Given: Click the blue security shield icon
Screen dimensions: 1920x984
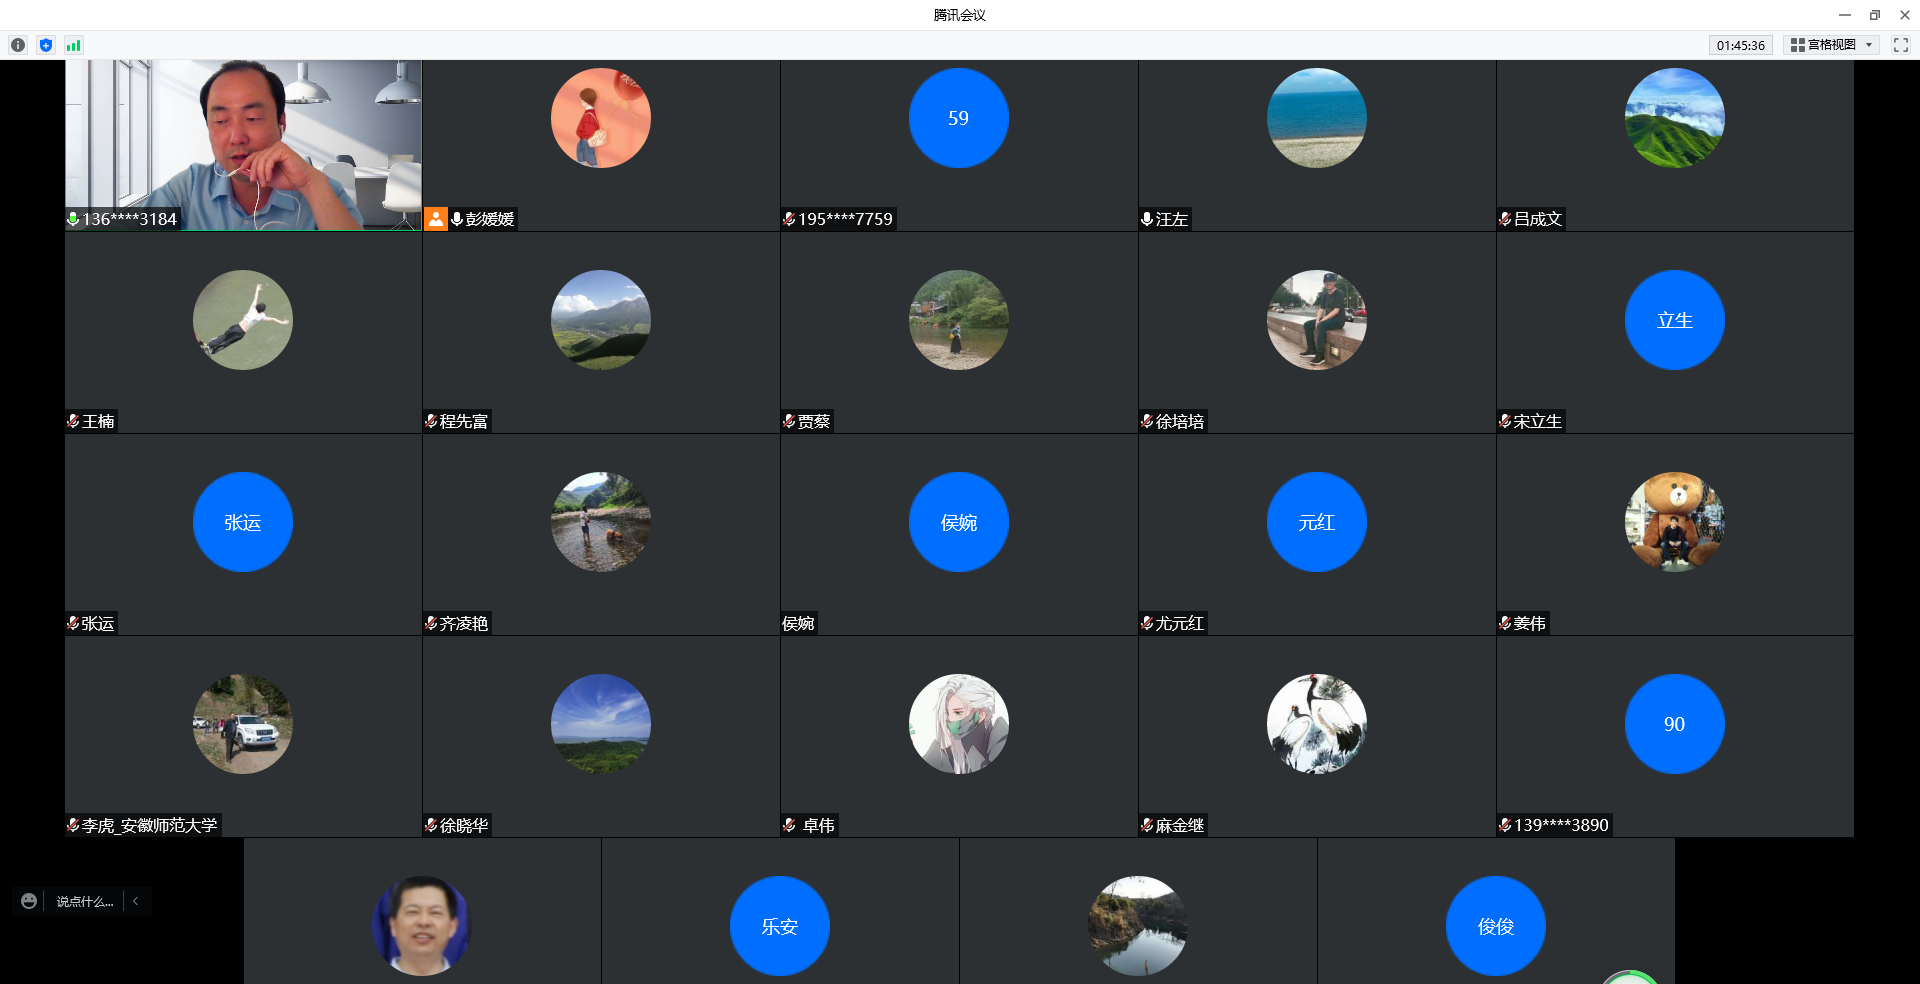Looking at the screenshot, I should [x=46, y=45].
